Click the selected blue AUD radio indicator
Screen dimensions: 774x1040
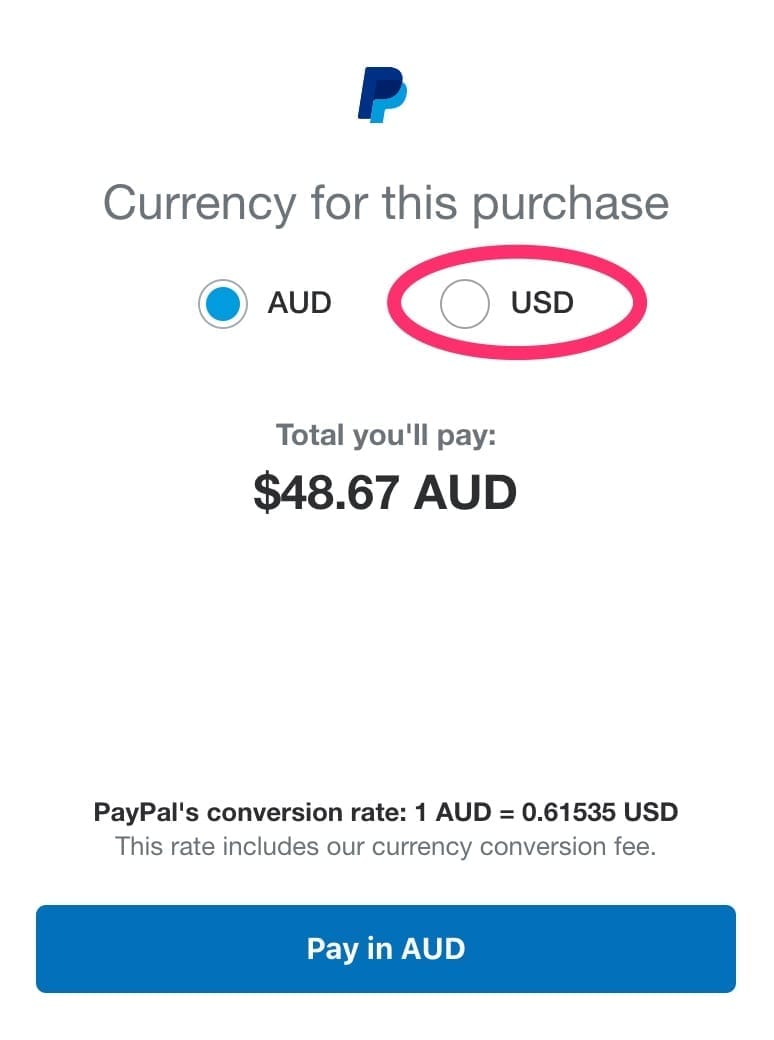click(x=222, y=302)
